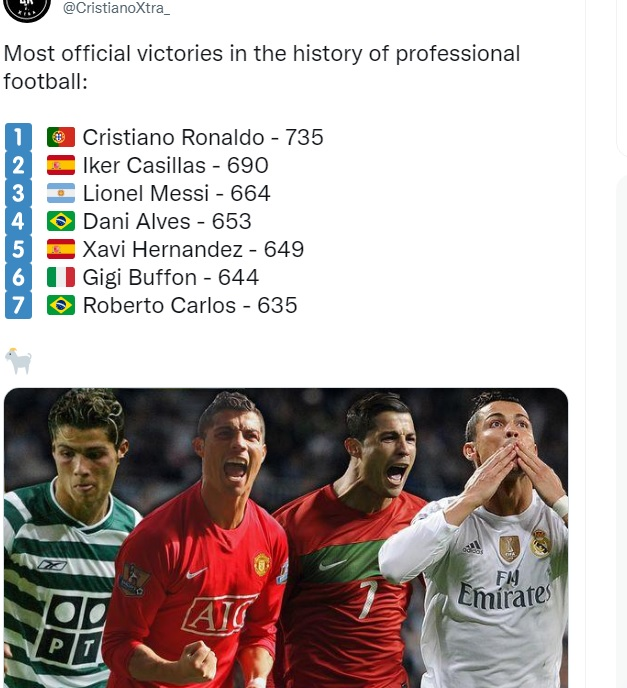
Task: Click the Spain flag beside Xavi Hernandez
Action: [61, 249]
